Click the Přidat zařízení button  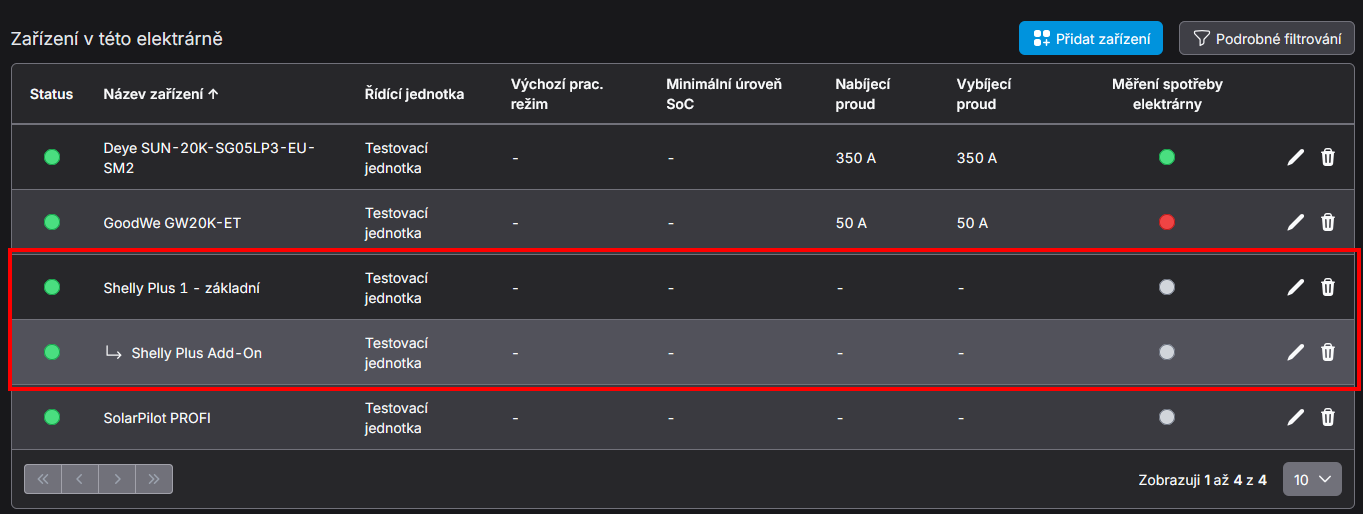(x=1091, y=39)
